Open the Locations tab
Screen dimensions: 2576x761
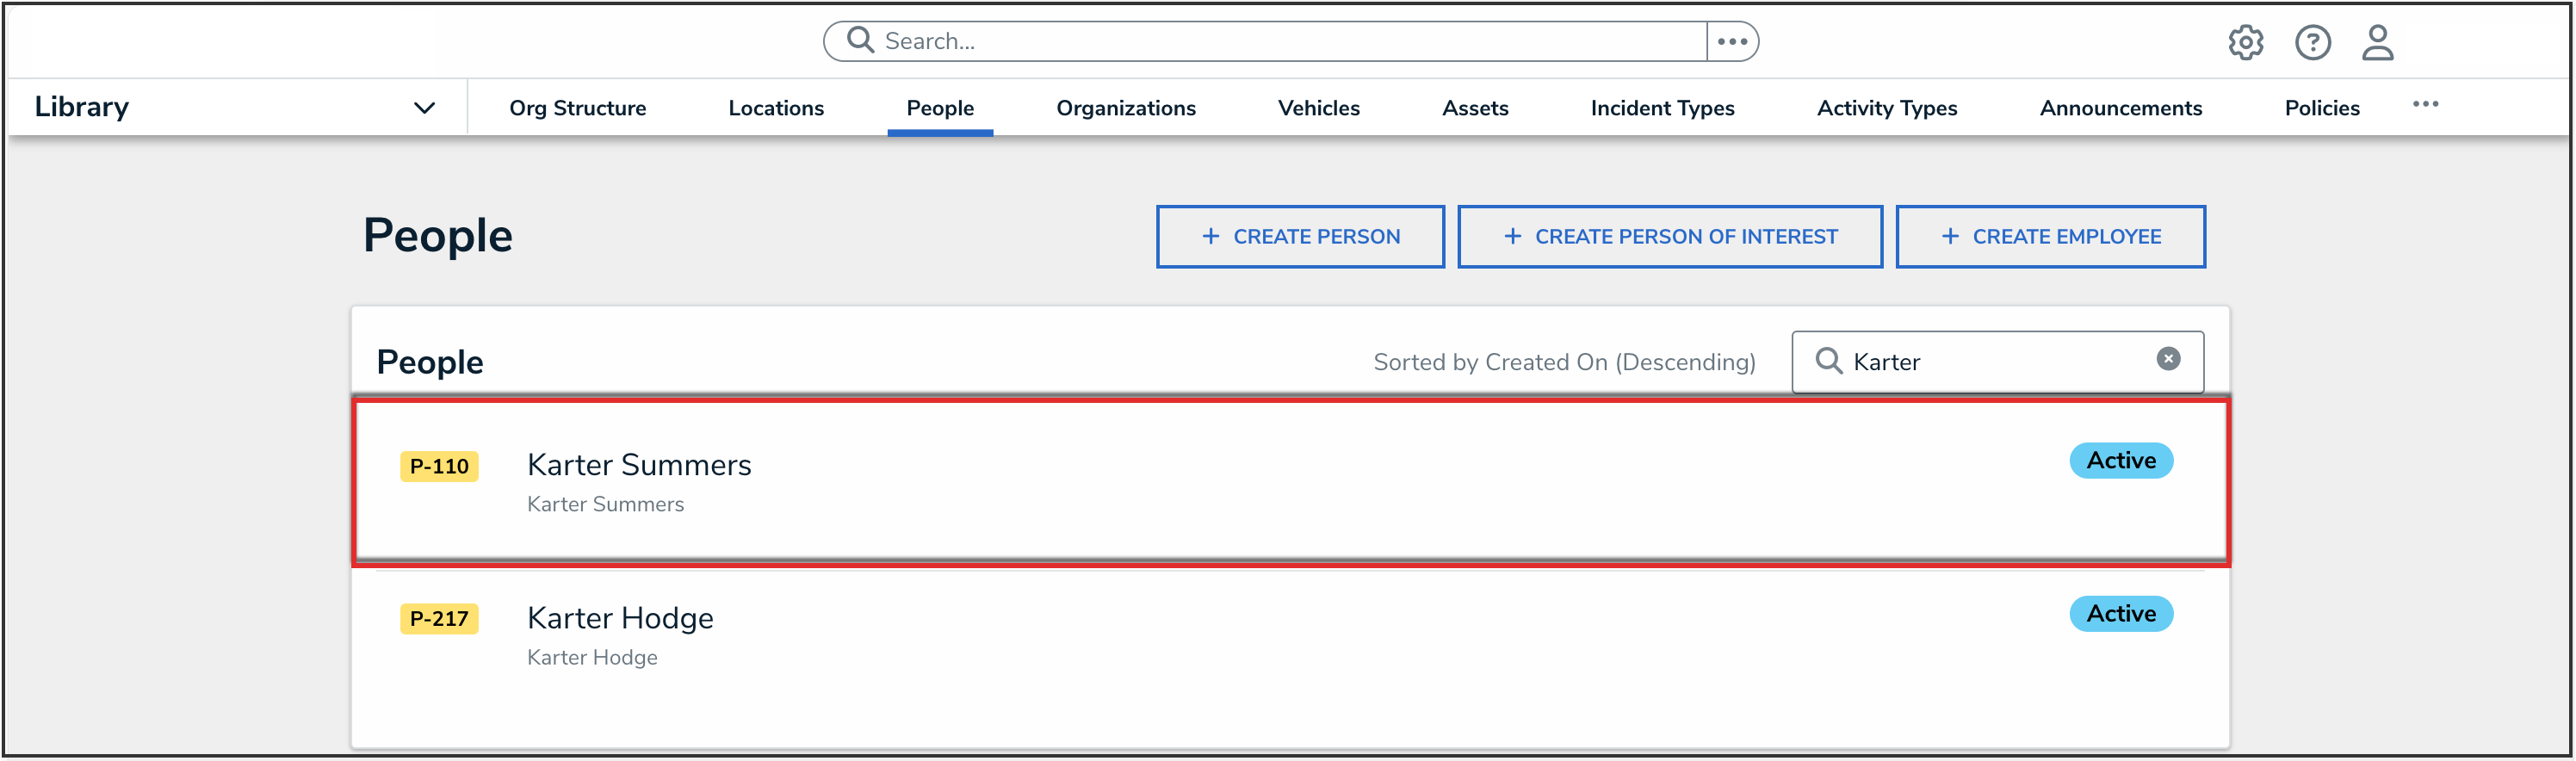click(776, 108)
